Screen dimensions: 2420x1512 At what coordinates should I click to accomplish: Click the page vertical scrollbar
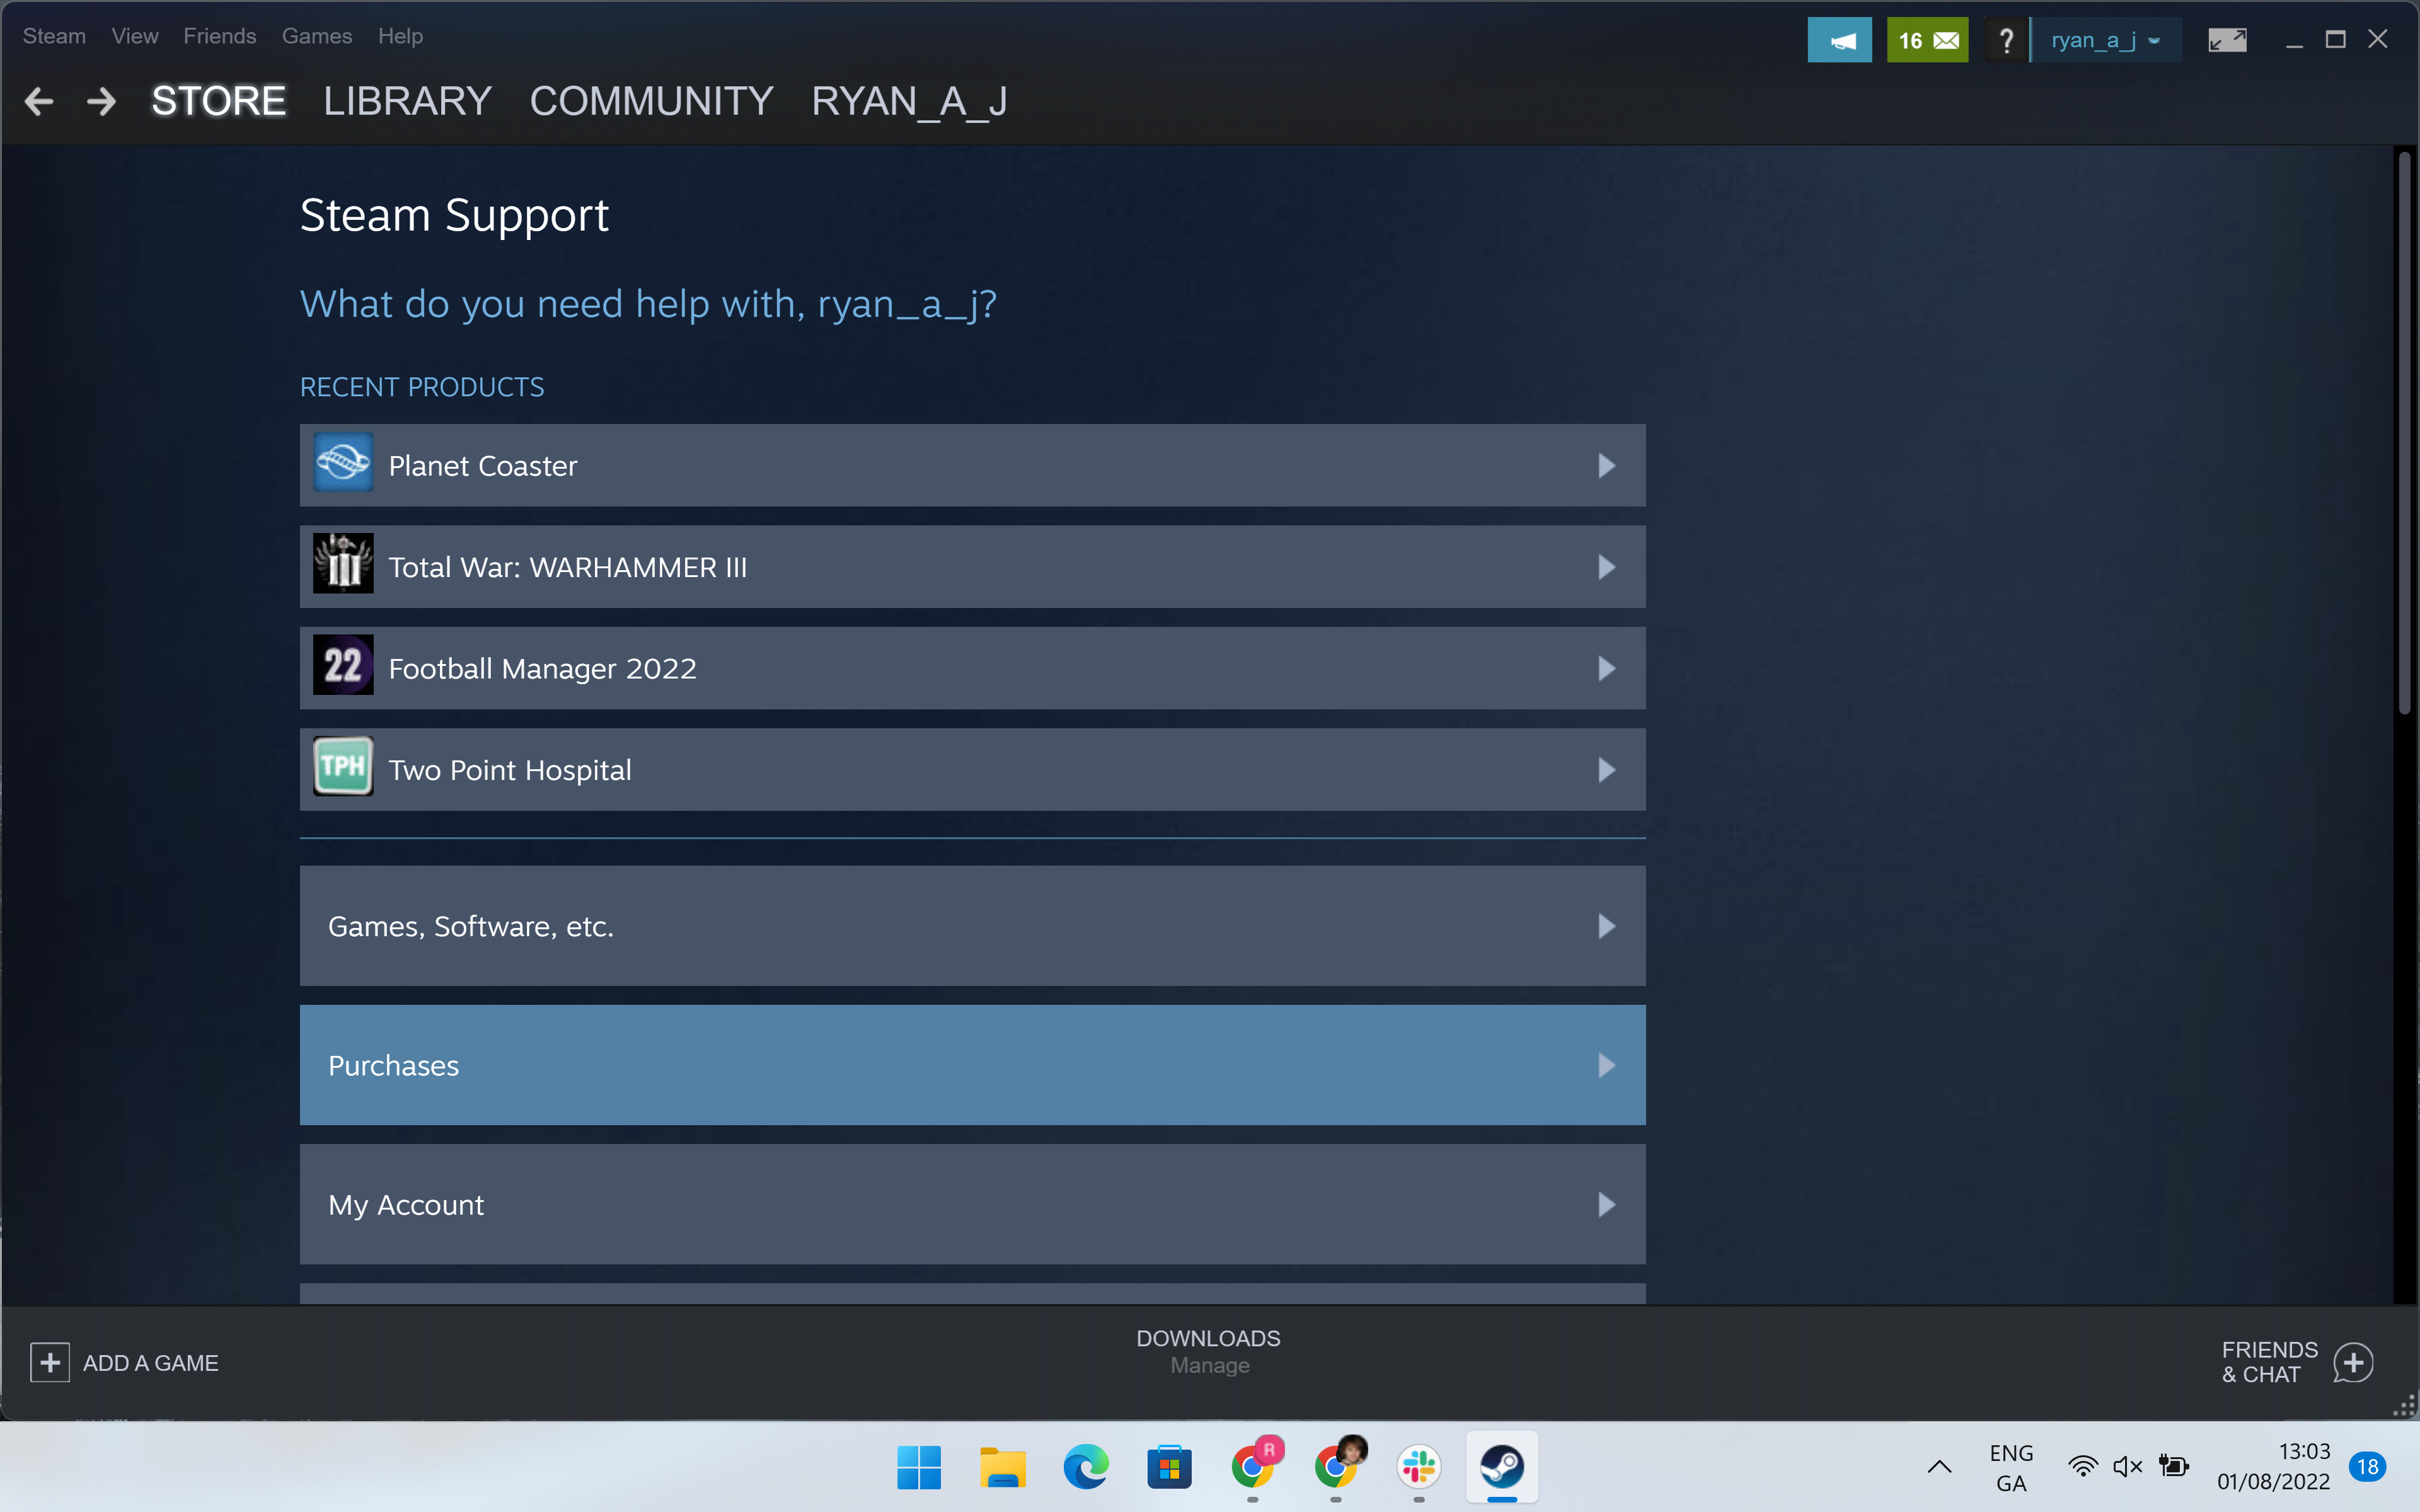point(2404,432)
